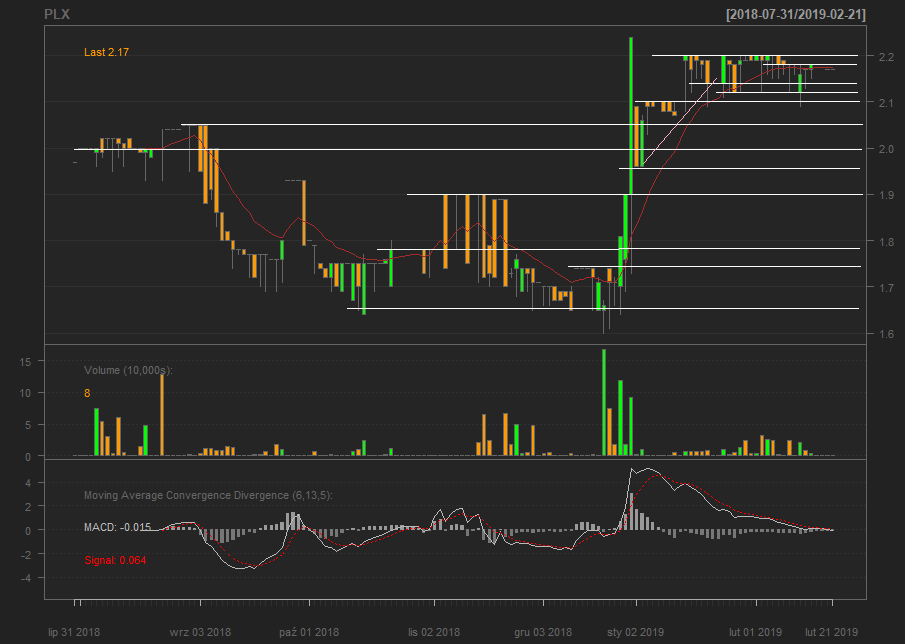Screen dimensions: 905x644
Task: Click the tall orange volume bar in August
Action: tap(162, 415)
